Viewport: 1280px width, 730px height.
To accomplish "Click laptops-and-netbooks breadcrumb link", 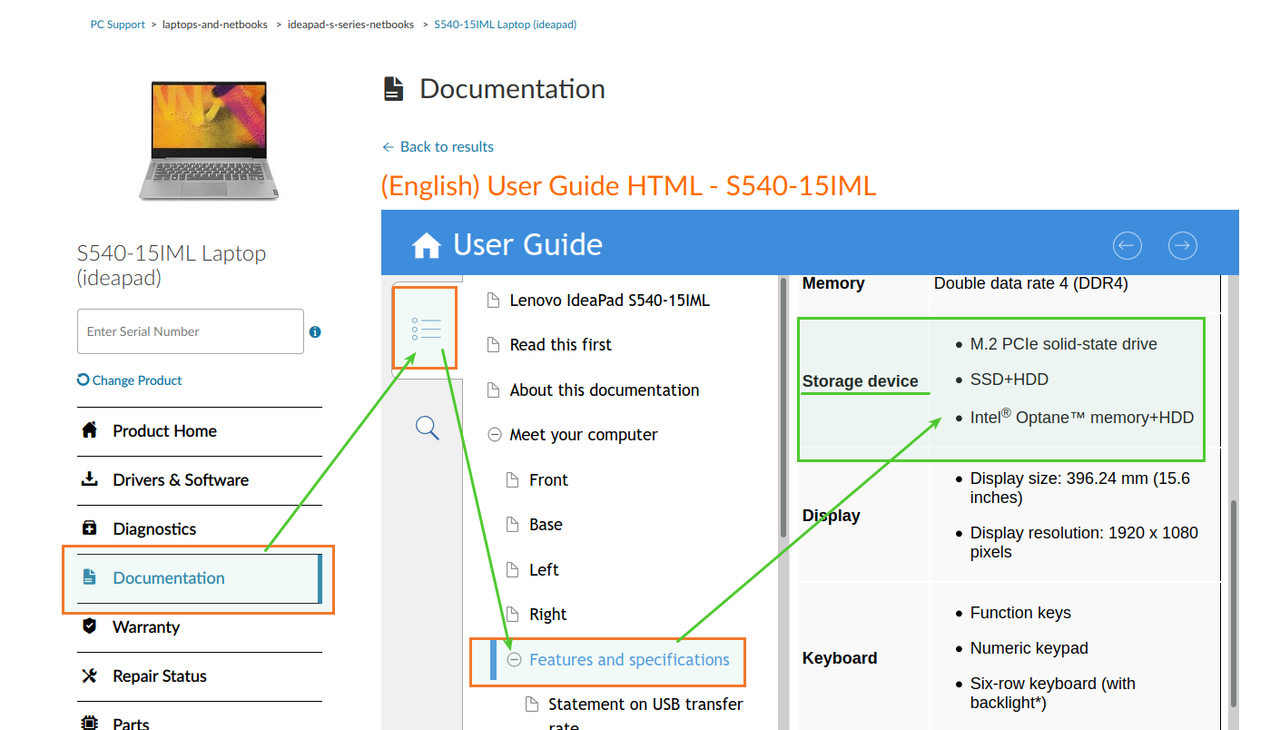I will click(215, 24).
